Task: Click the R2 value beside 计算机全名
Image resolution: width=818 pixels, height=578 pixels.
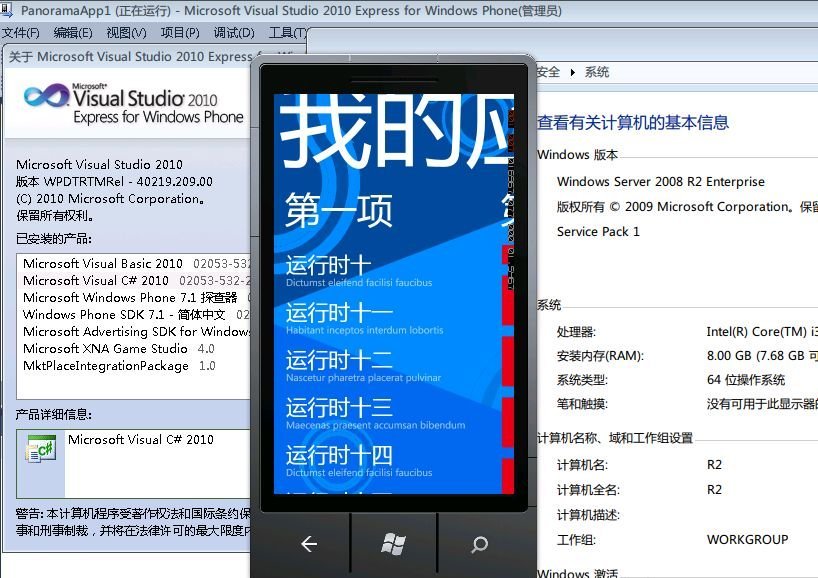Action: coord(714,490)
